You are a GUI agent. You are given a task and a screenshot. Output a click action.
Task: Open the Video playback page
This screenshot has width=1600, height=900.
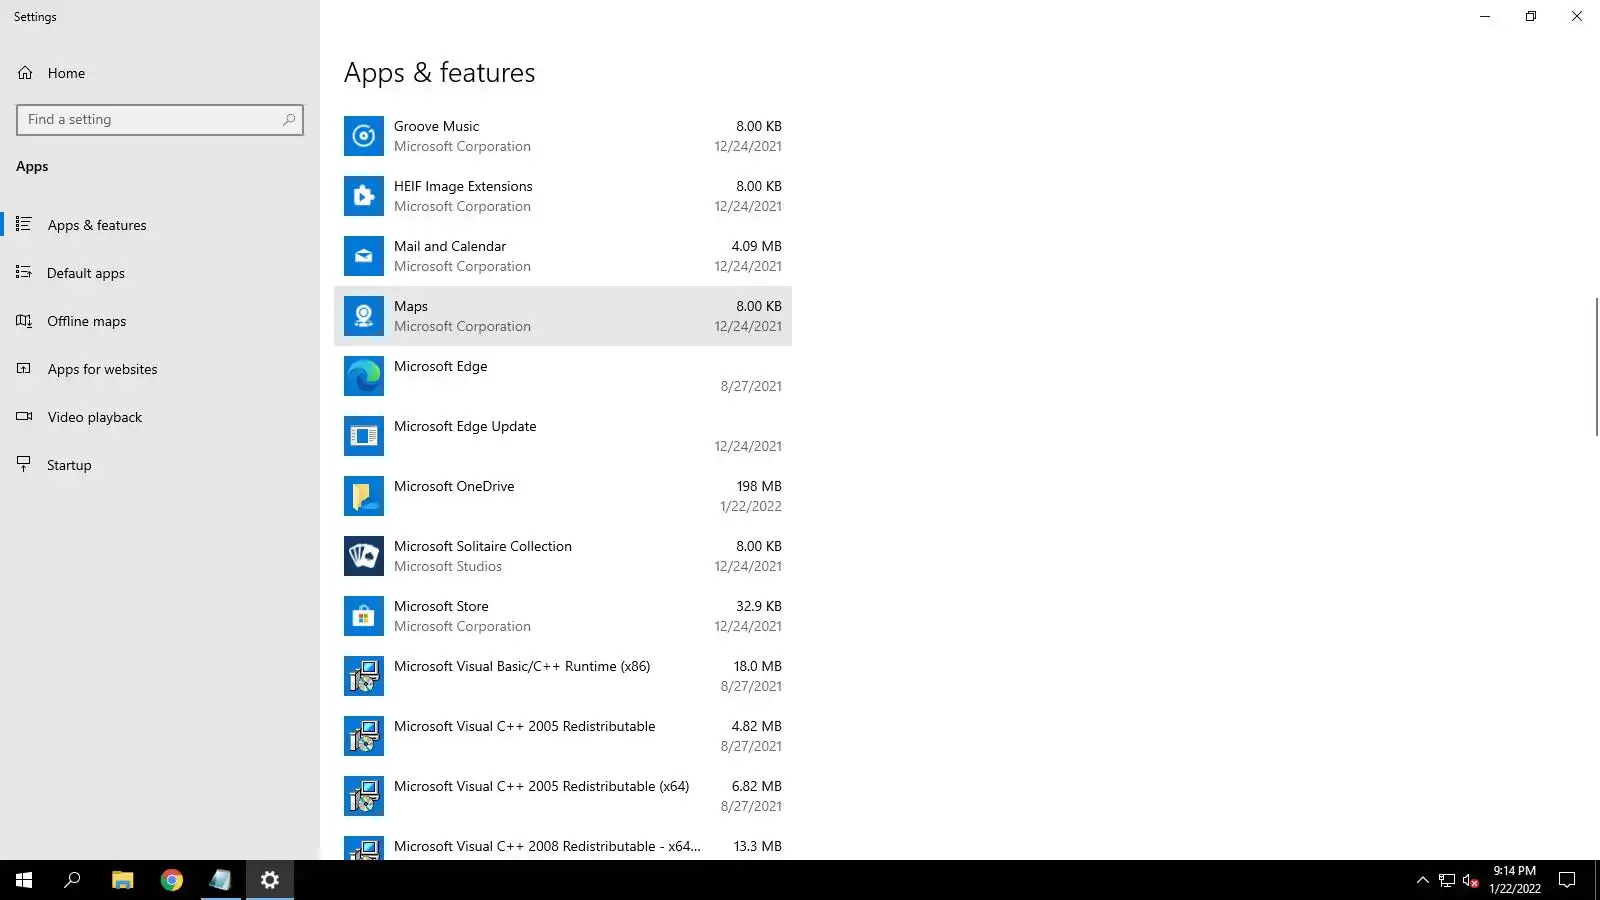point(160,417)
